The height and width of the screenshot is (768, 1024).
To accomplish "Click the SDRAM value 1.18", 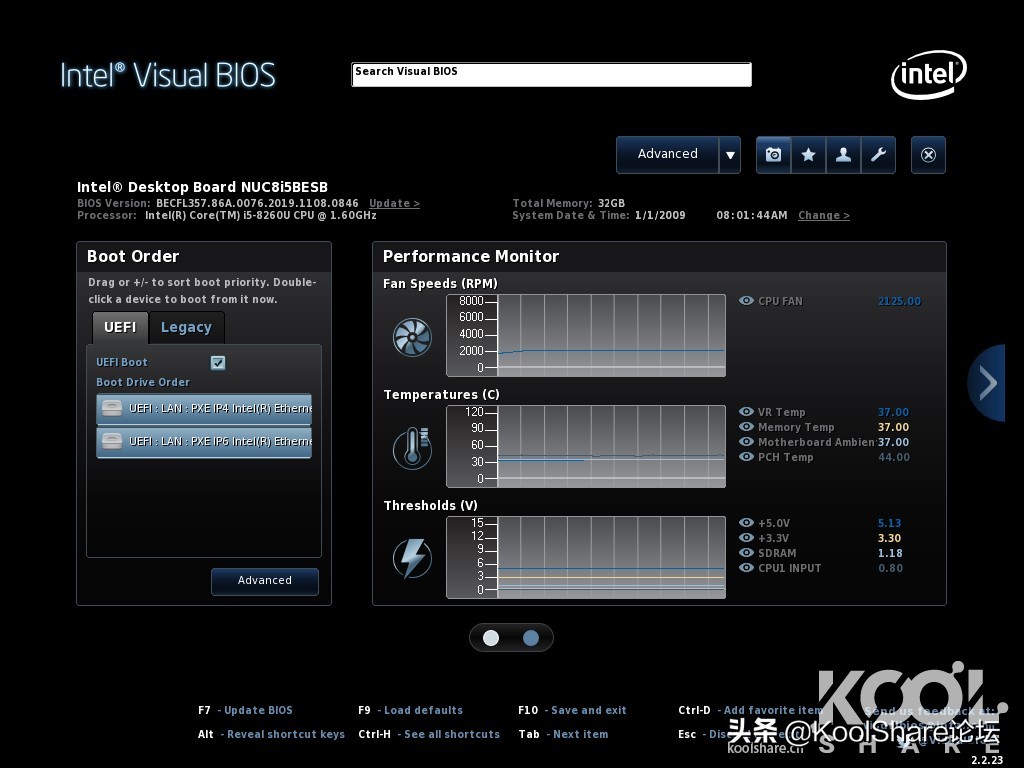I will coord(889,553).
